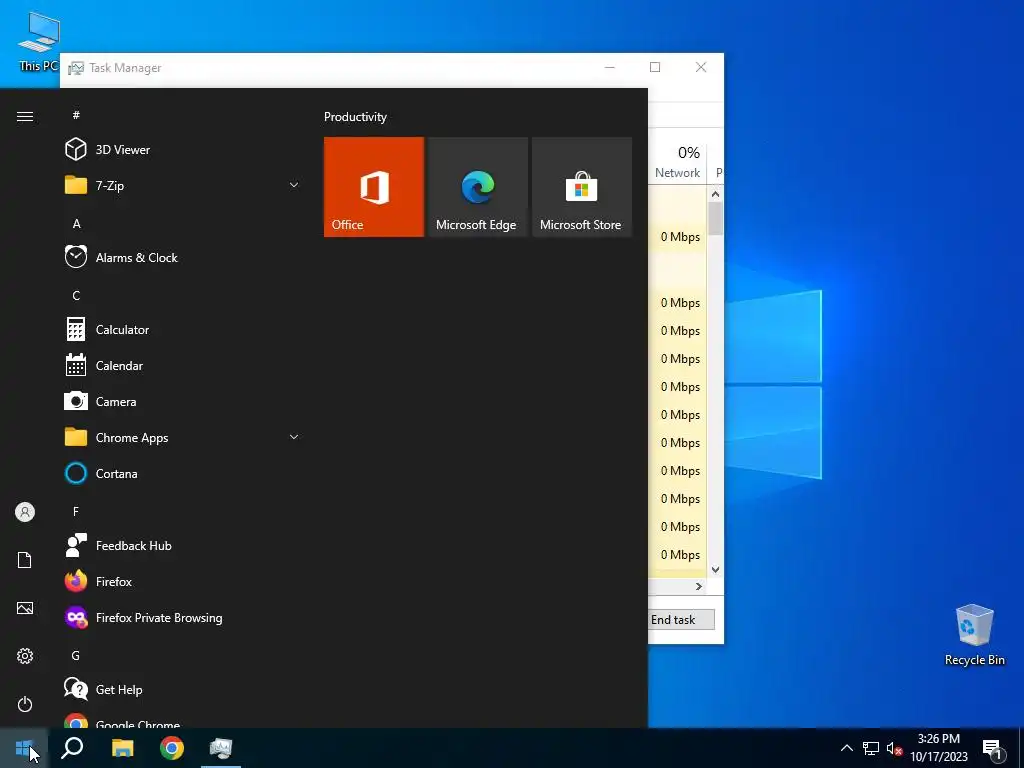Click the Microsoft Store tile
The height and width of the screenshot is (768, 1024).
pyautogui.click(x=582, y=187)
